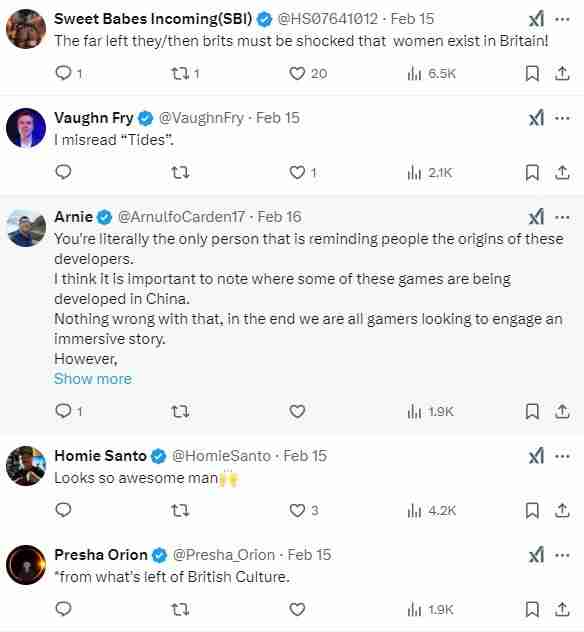Repost Vaughn Fry's tweet

180,173
